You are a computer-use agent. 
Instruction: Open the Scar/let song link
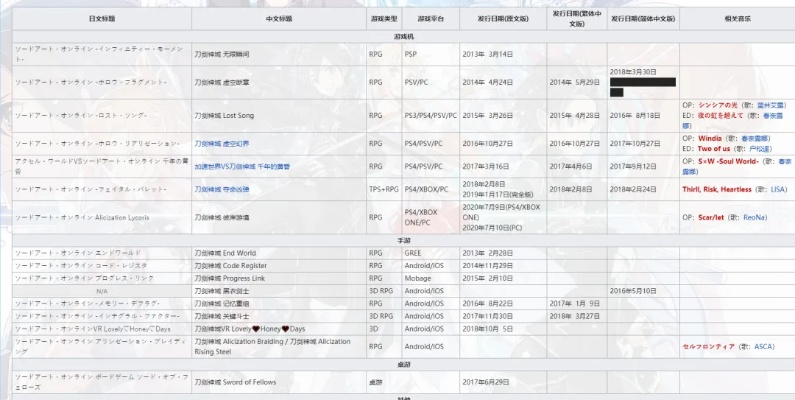(711, 217)
